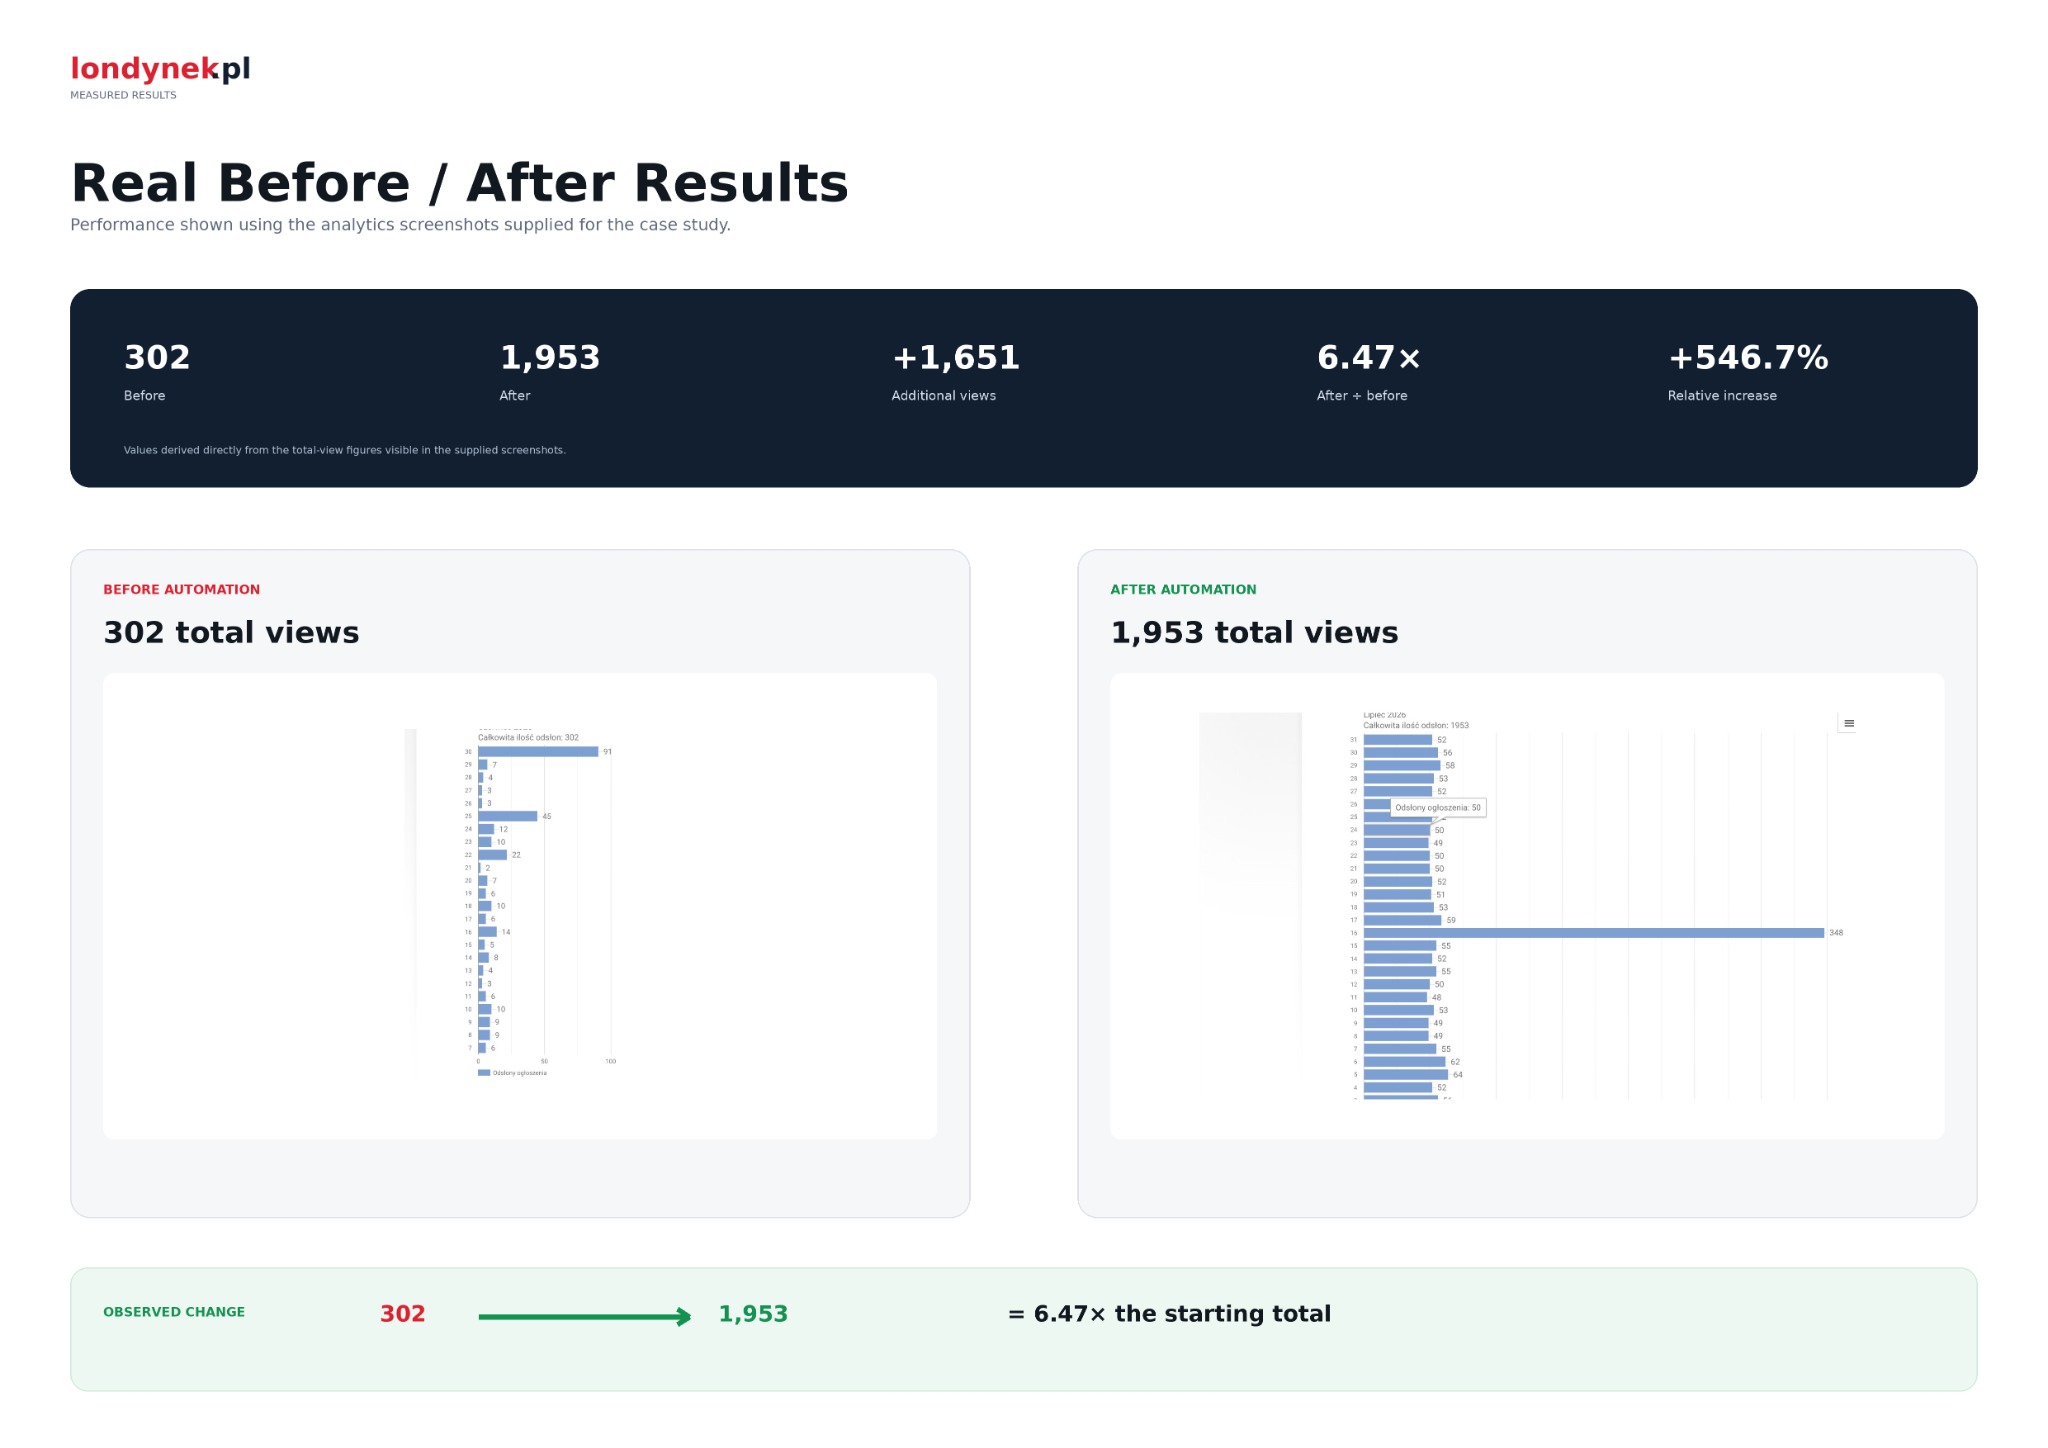Click the green '1,953' in observed change bar

[753, 1314]
